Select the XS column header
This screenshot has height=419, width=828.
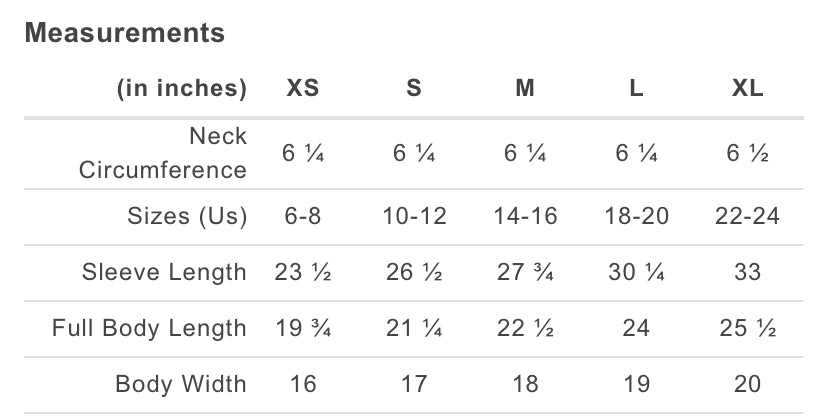coord(303,88)
